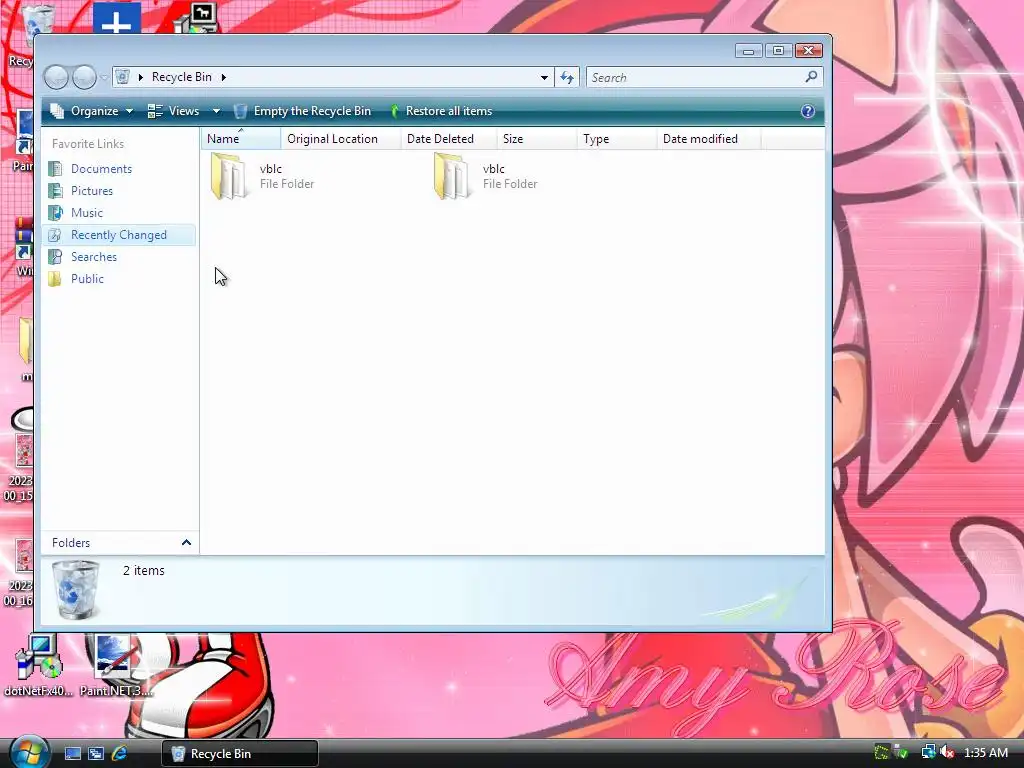Click the 2 items status text

point(144,571)
